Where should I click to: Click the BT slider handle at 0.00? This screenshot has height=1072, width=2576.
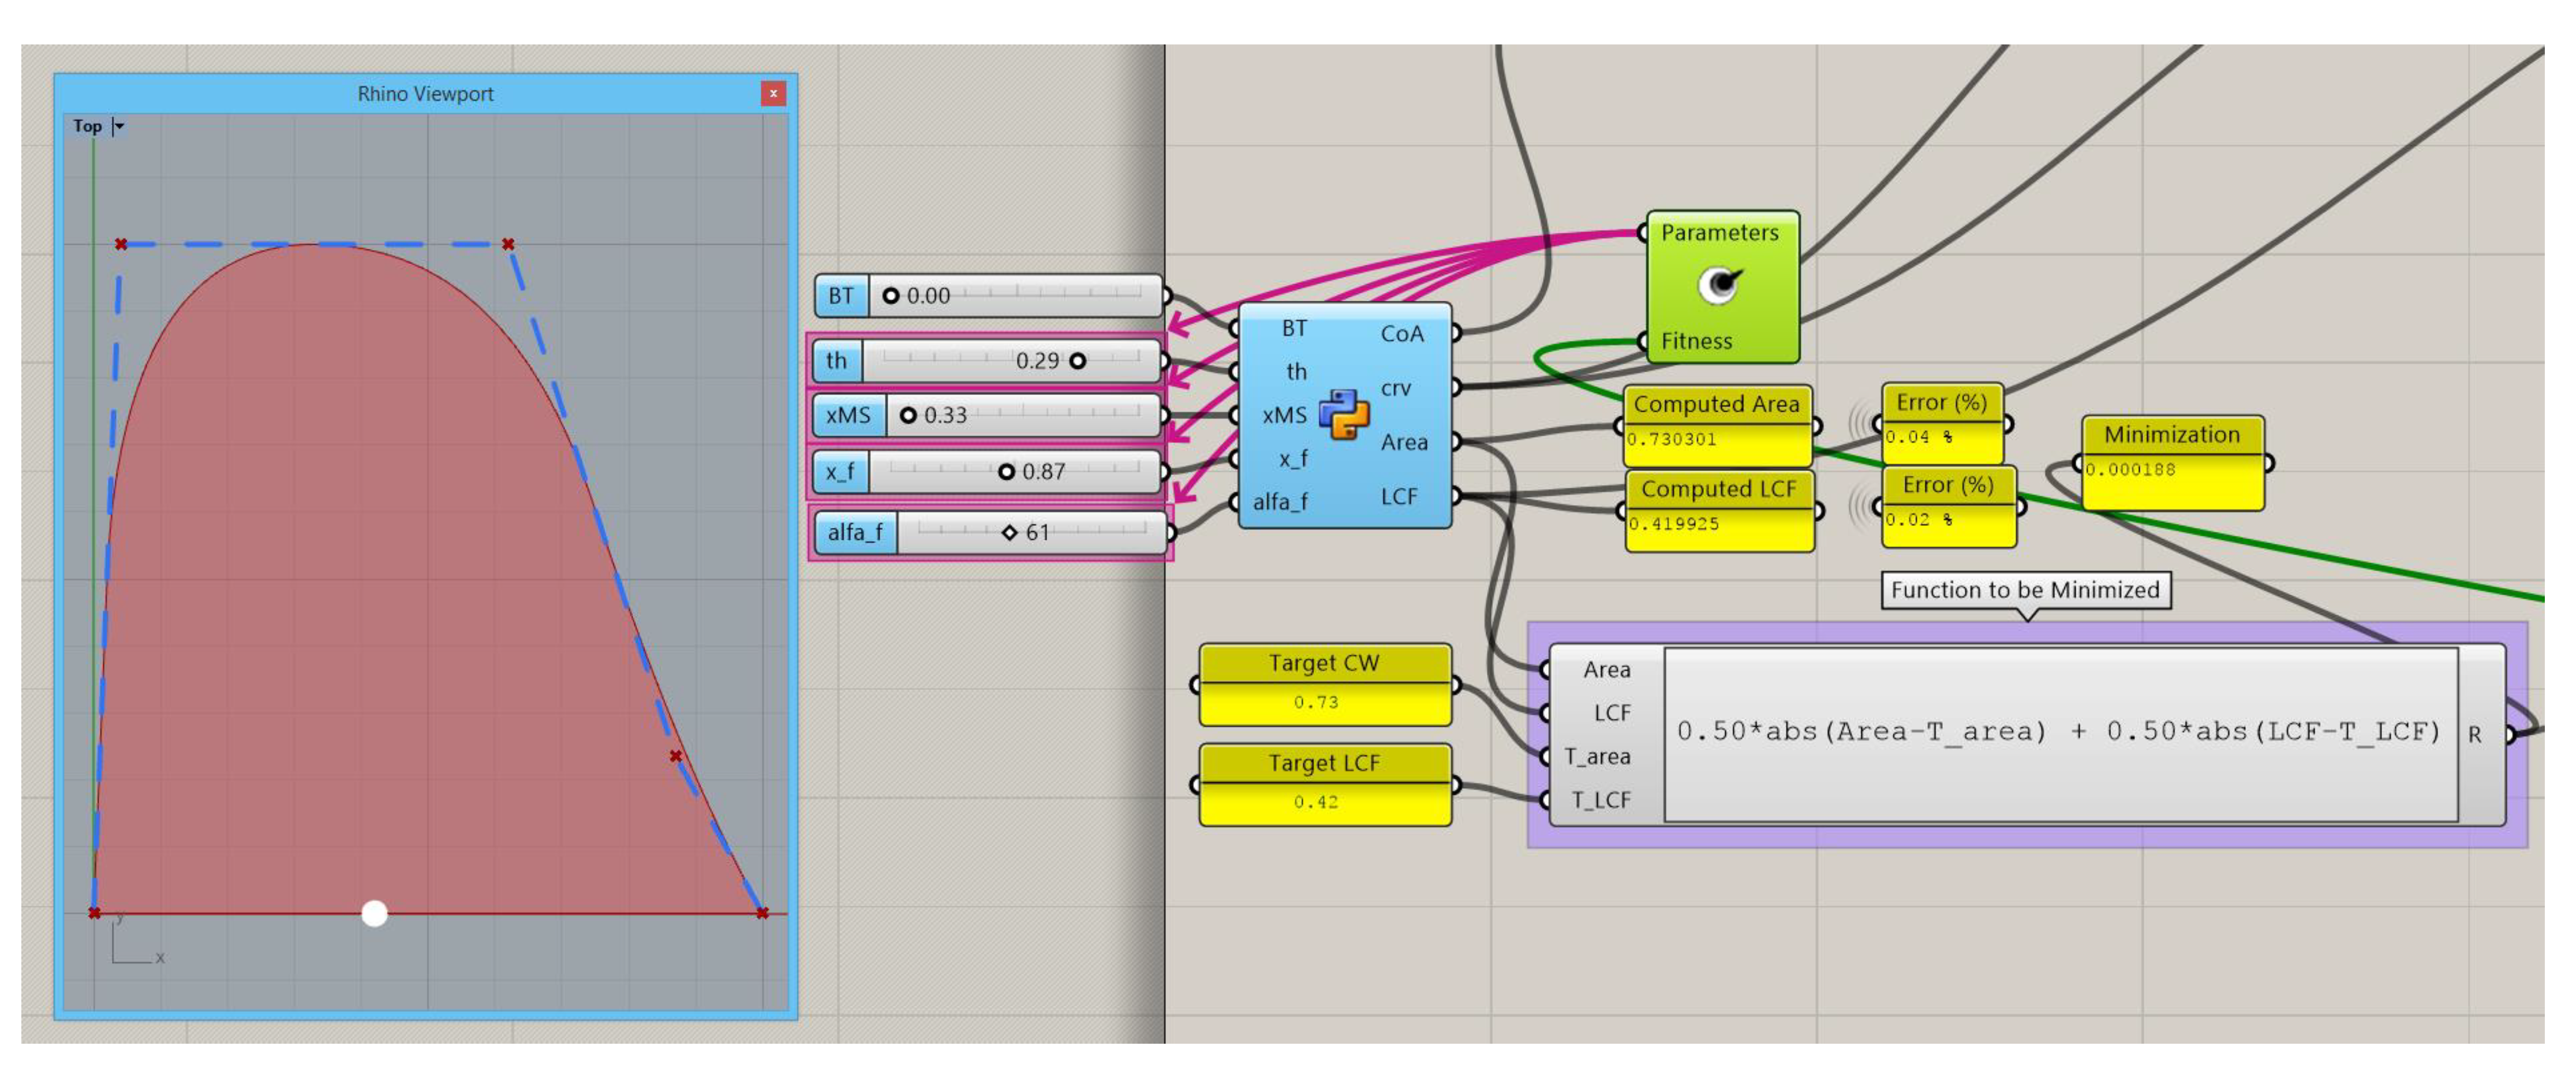(891, 296)
